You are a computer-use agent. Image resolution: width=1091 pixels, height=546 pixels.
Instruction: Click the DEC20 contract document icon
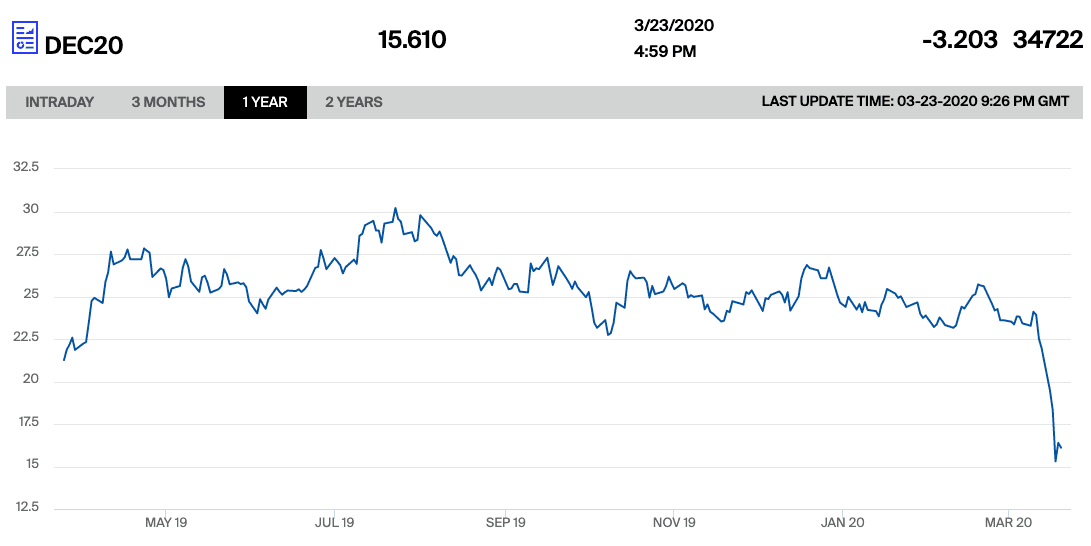(x=25, y=39)
